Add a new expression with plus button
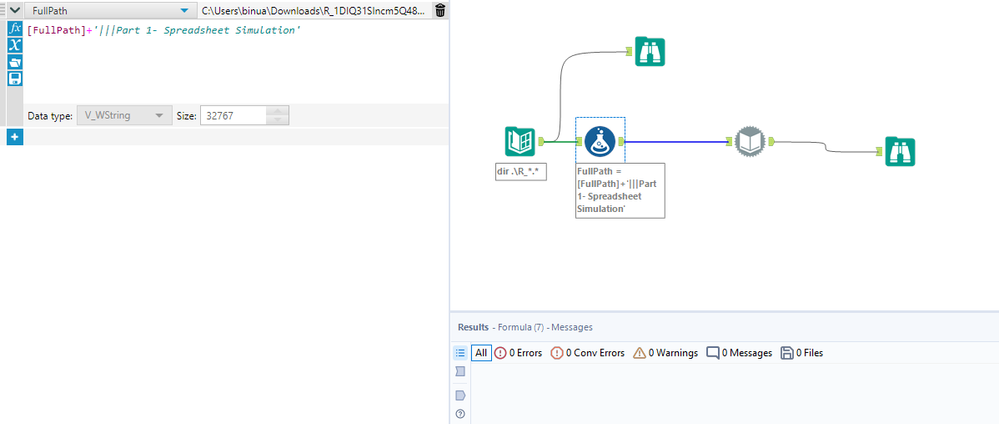Image resolution: width=999 pixels, height=424 pixels. (x=15, y=136)
